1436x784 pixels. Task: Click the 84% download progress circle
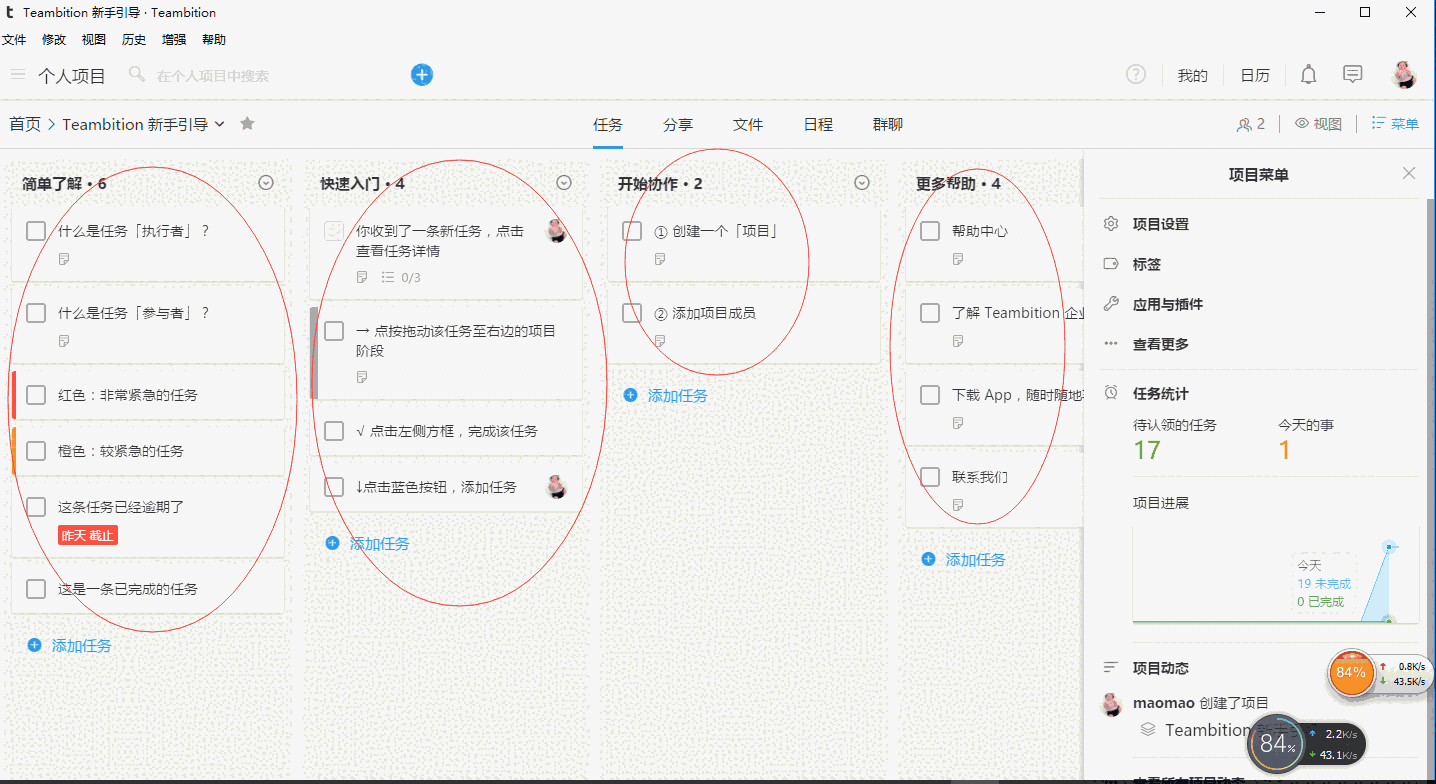[x=1351, y=673]
